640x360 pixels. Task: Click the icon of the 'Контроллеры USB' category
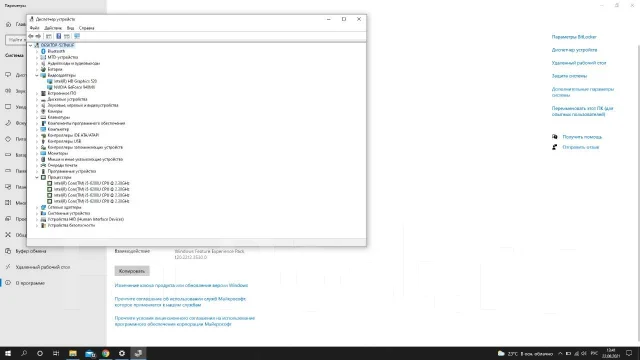point(43,141)
